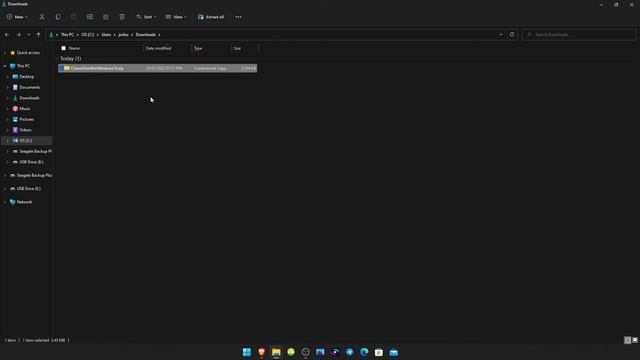640x360 pixels.
Task: Open the New dropdown menu
Action: point(17,17)
